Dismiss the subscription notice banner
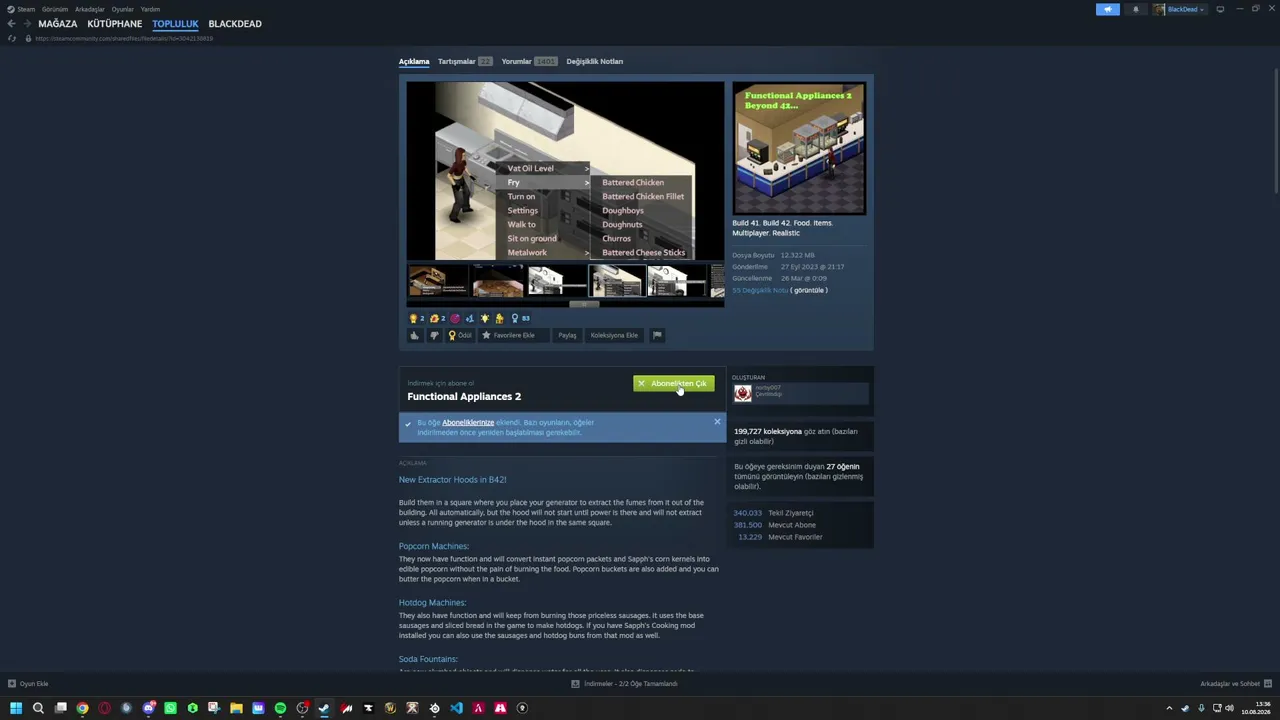 (717, 422)
